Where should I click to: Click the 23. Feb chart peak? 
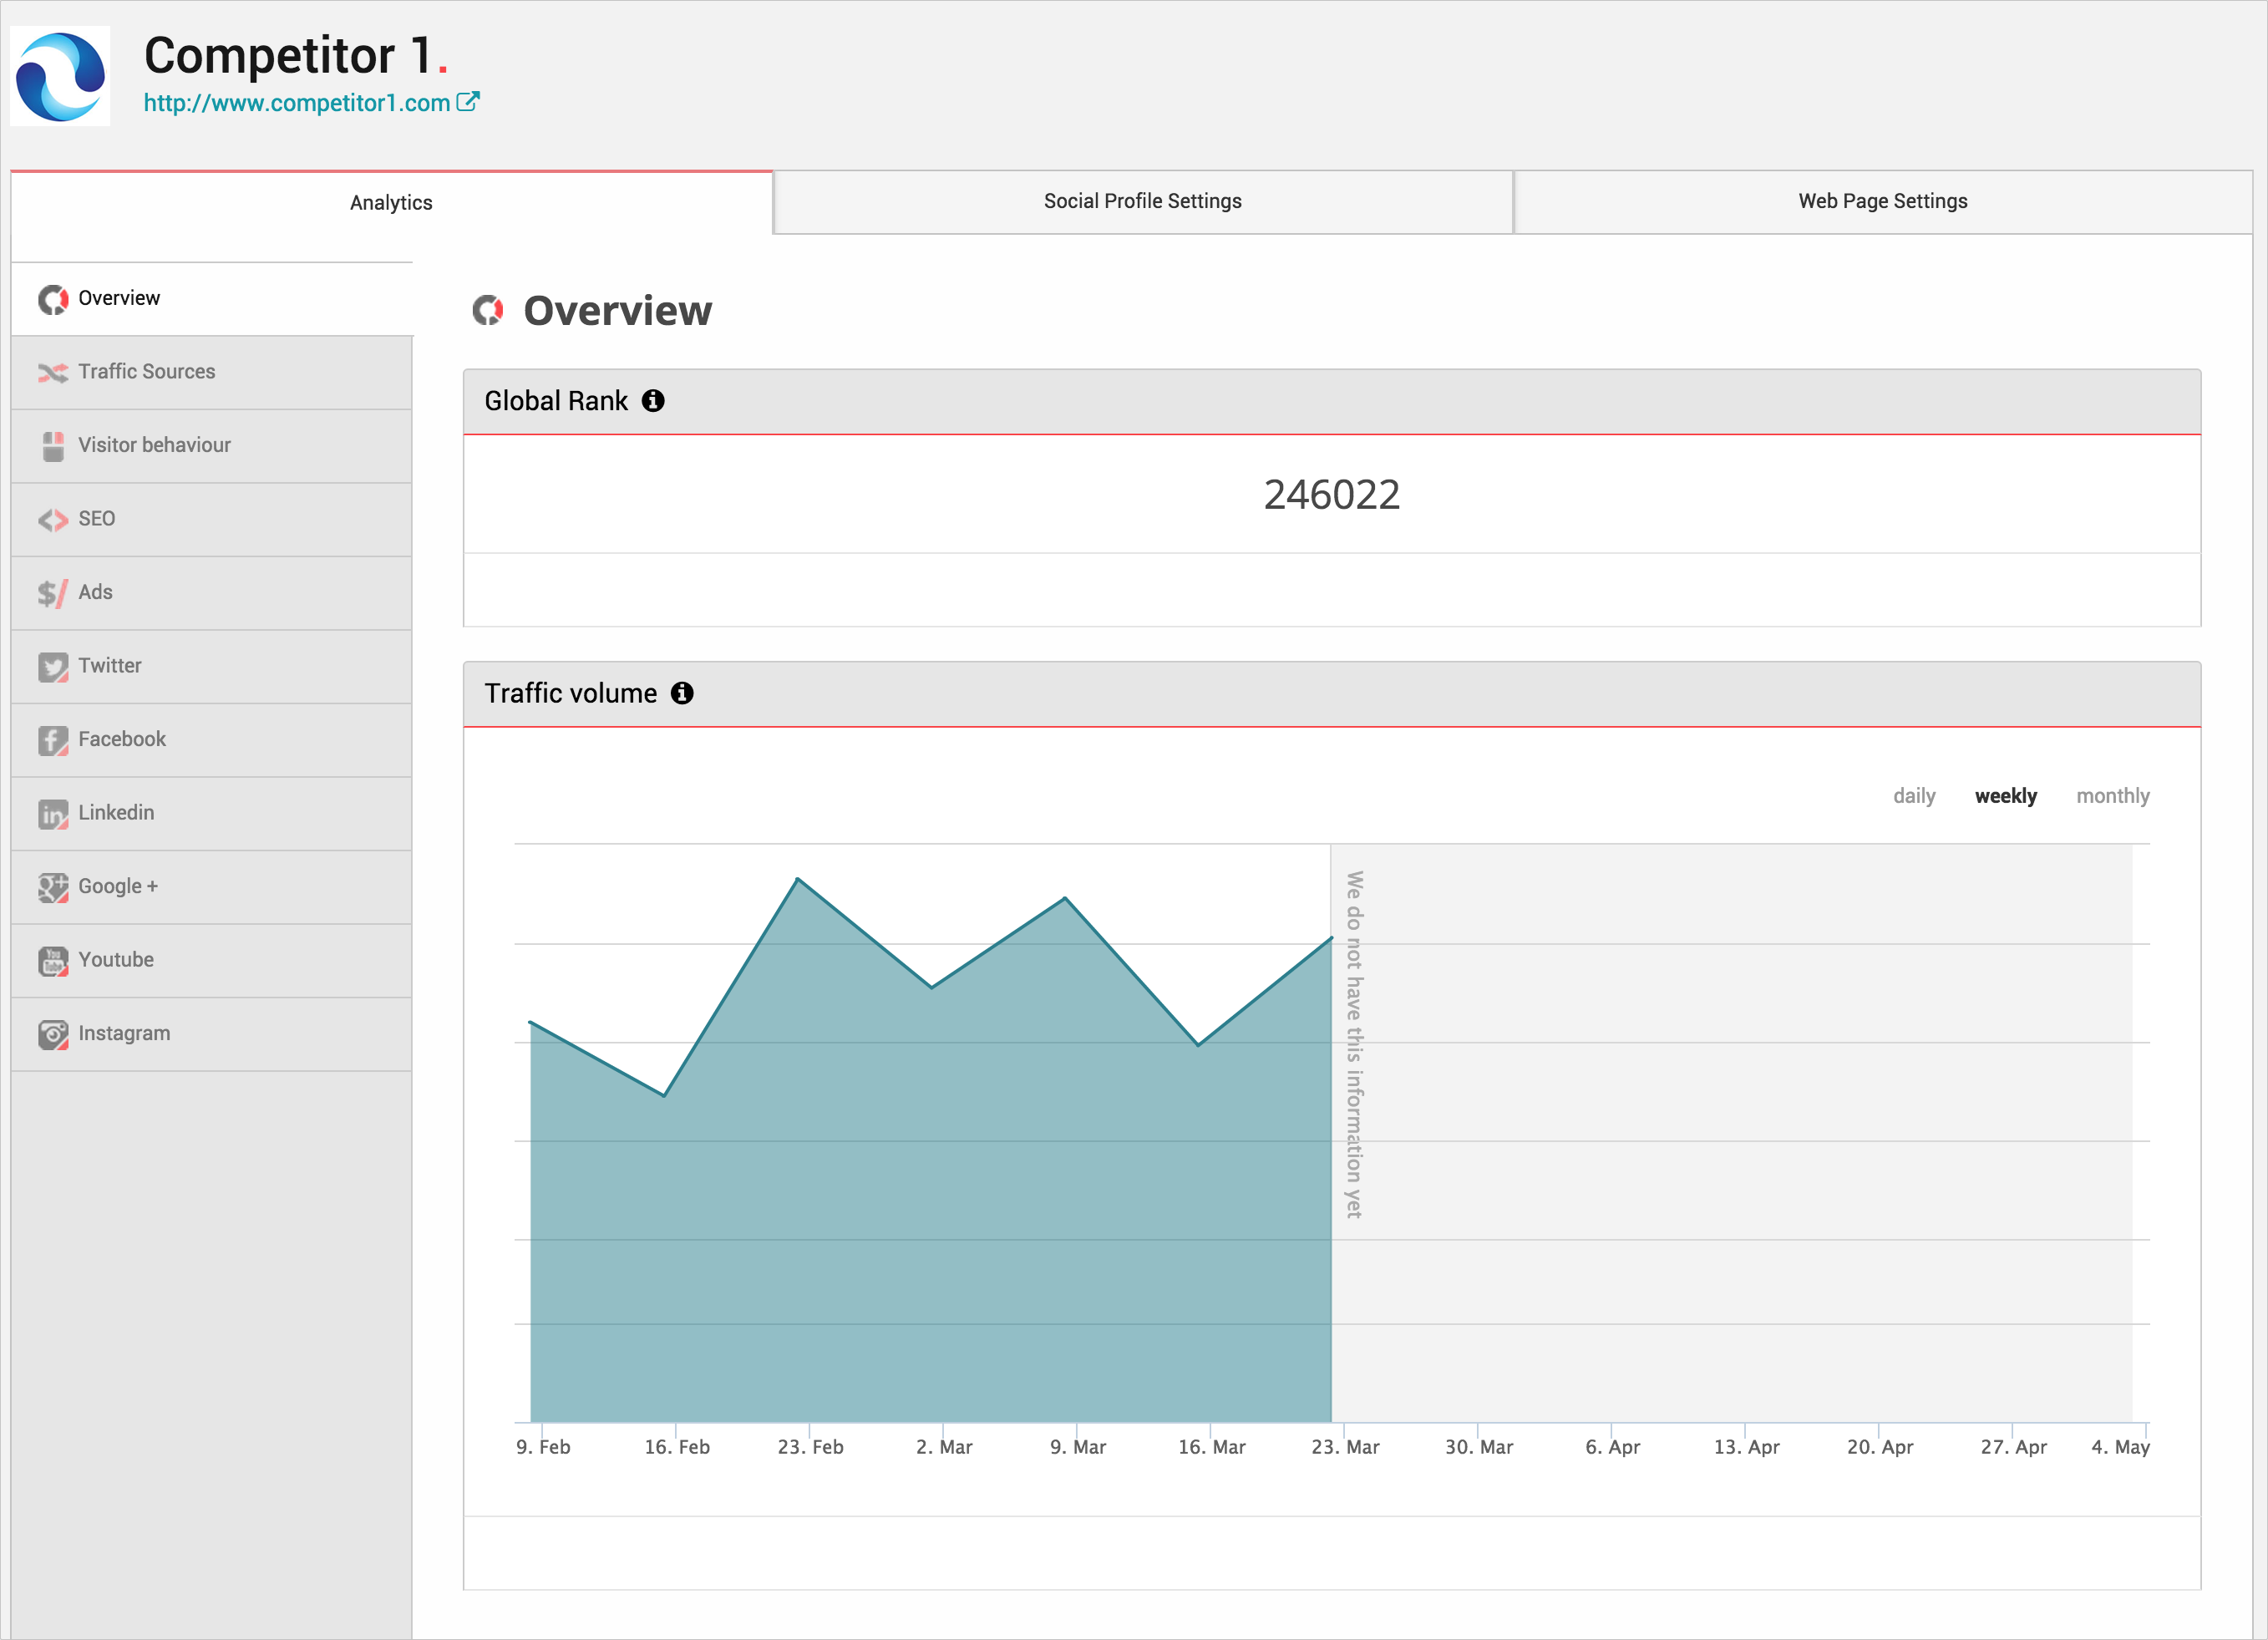[797, 879]
